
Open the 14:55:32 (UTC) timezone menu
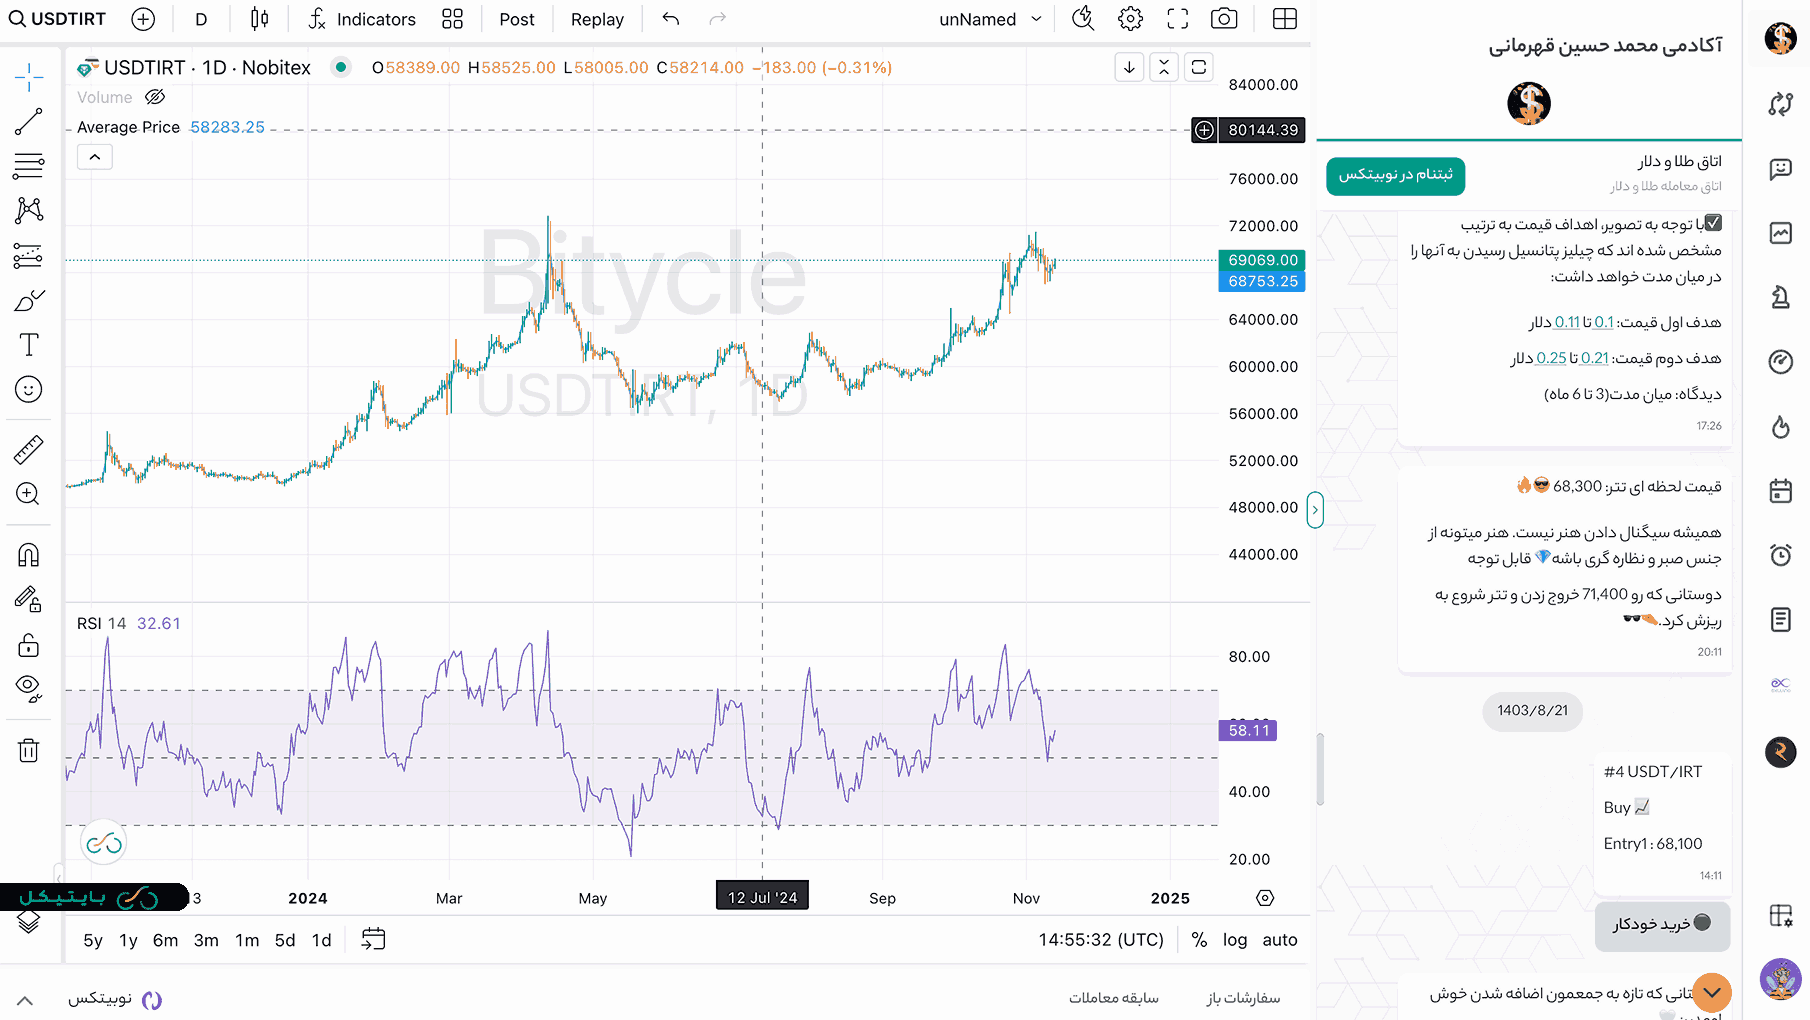pos(1101,940)
